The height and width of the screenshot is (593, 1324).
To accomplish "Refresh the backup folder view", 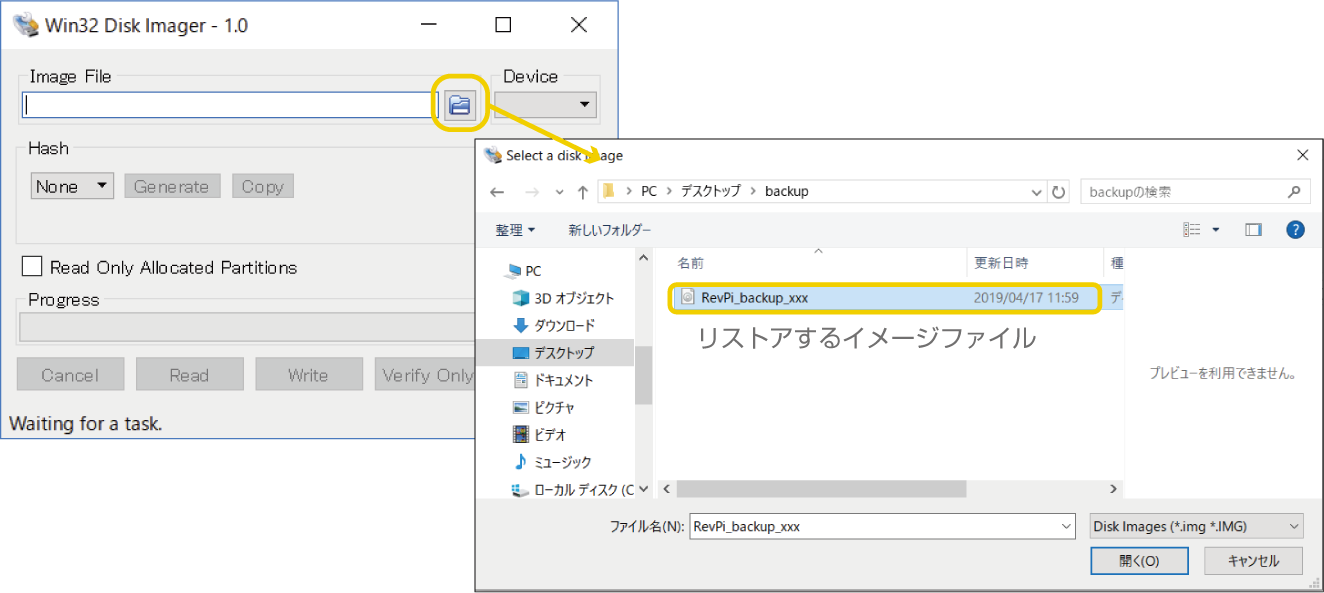I will (x=1059, y=191).
